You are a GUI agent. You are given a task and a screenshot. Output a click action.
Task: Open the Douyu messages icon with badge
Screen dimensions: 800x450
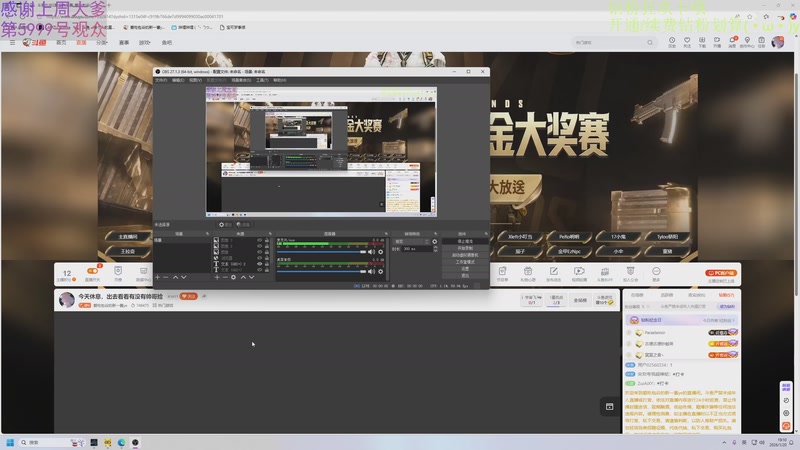(733, 40)
